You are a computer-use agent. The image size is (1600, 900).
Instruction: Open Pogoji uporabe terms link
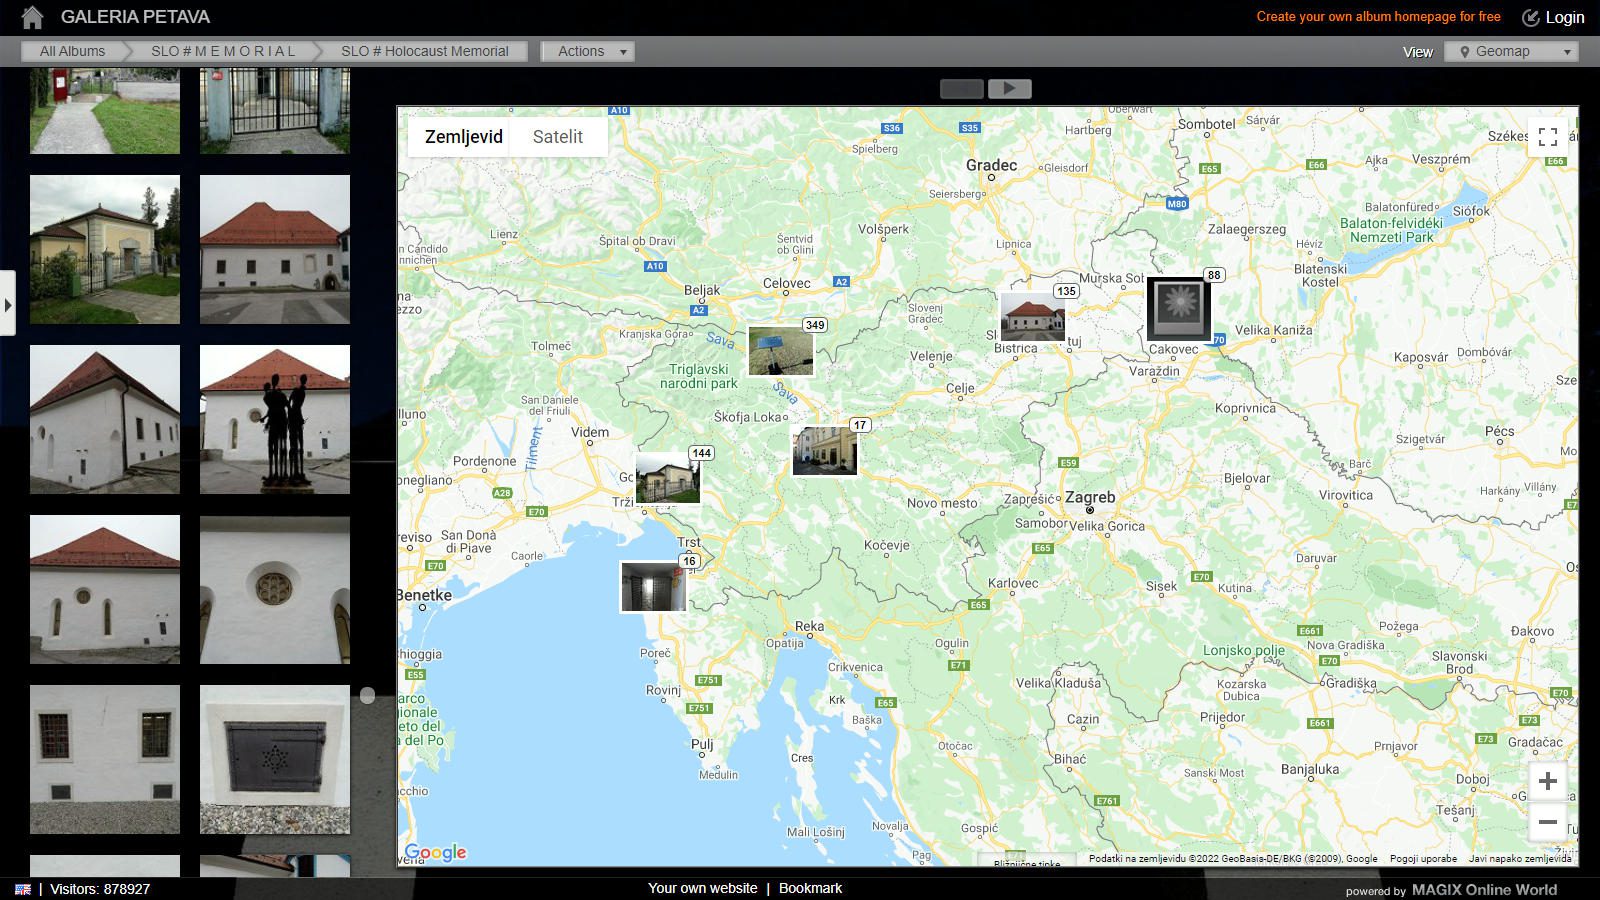1423,858
